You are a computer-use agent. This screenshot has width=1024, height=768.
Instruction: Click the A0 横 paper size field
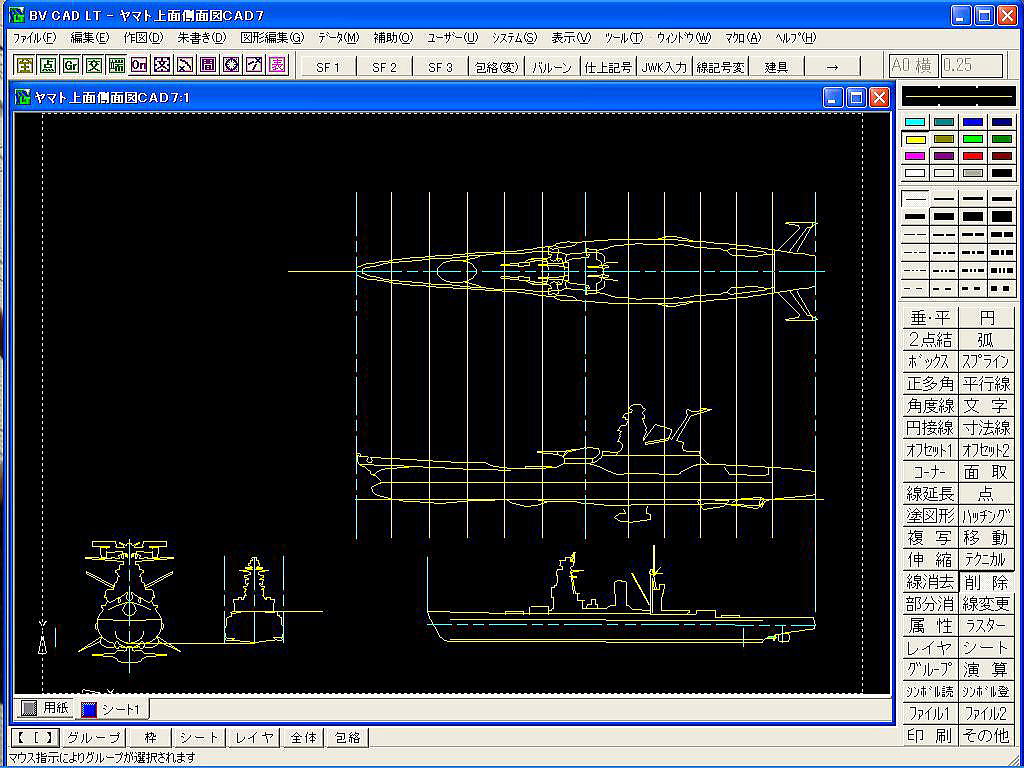pyautogui.click(x=914, y=66)
